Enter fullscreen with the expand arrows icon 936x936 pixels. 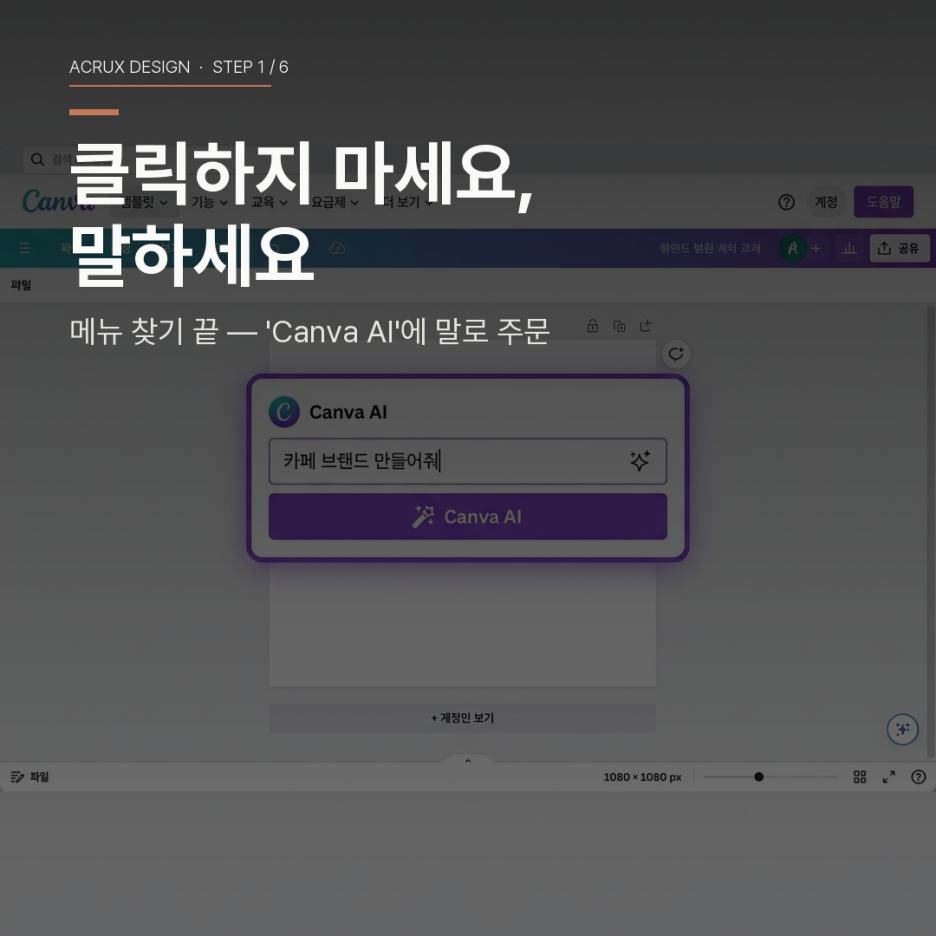pos(889,777)
